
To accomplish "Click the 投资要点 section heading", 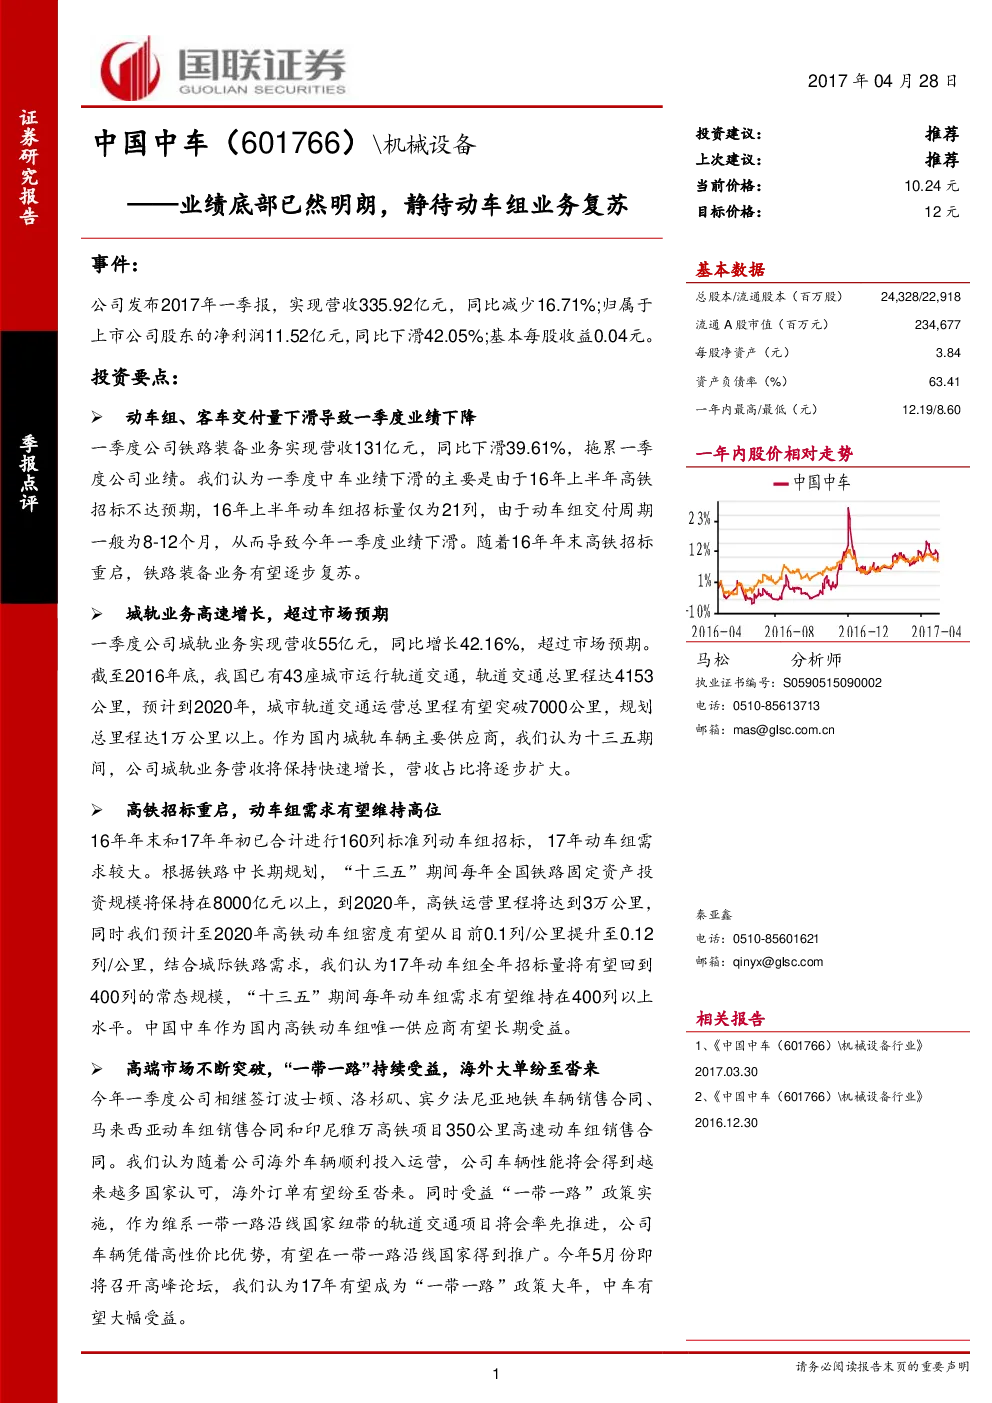I will [135, 377].
